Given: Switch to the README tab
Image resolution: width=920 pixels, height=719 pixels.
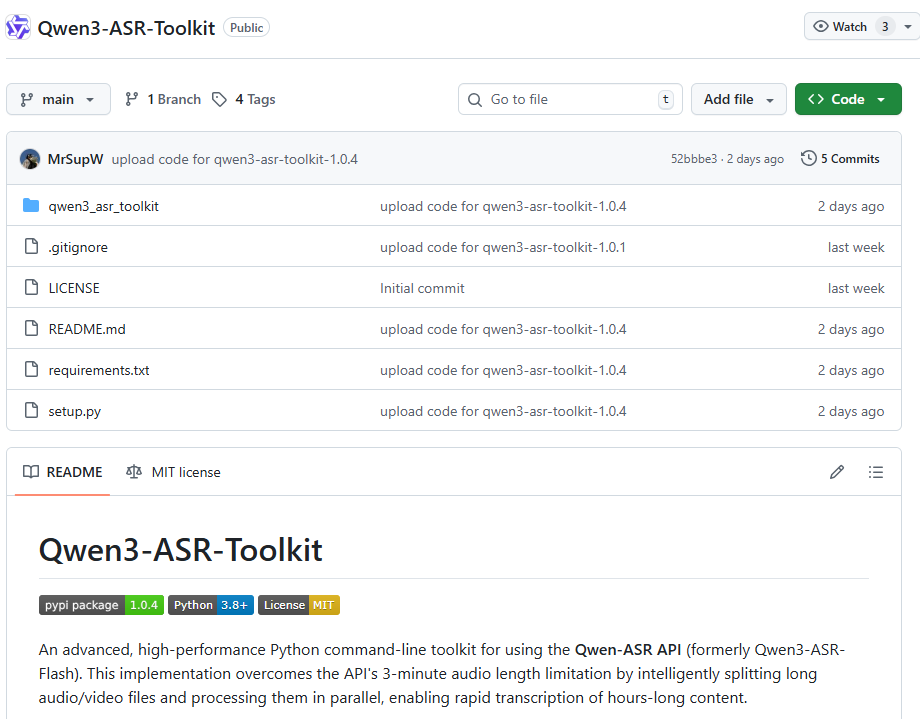Looking at the screenshot, I should pos(62,472).
